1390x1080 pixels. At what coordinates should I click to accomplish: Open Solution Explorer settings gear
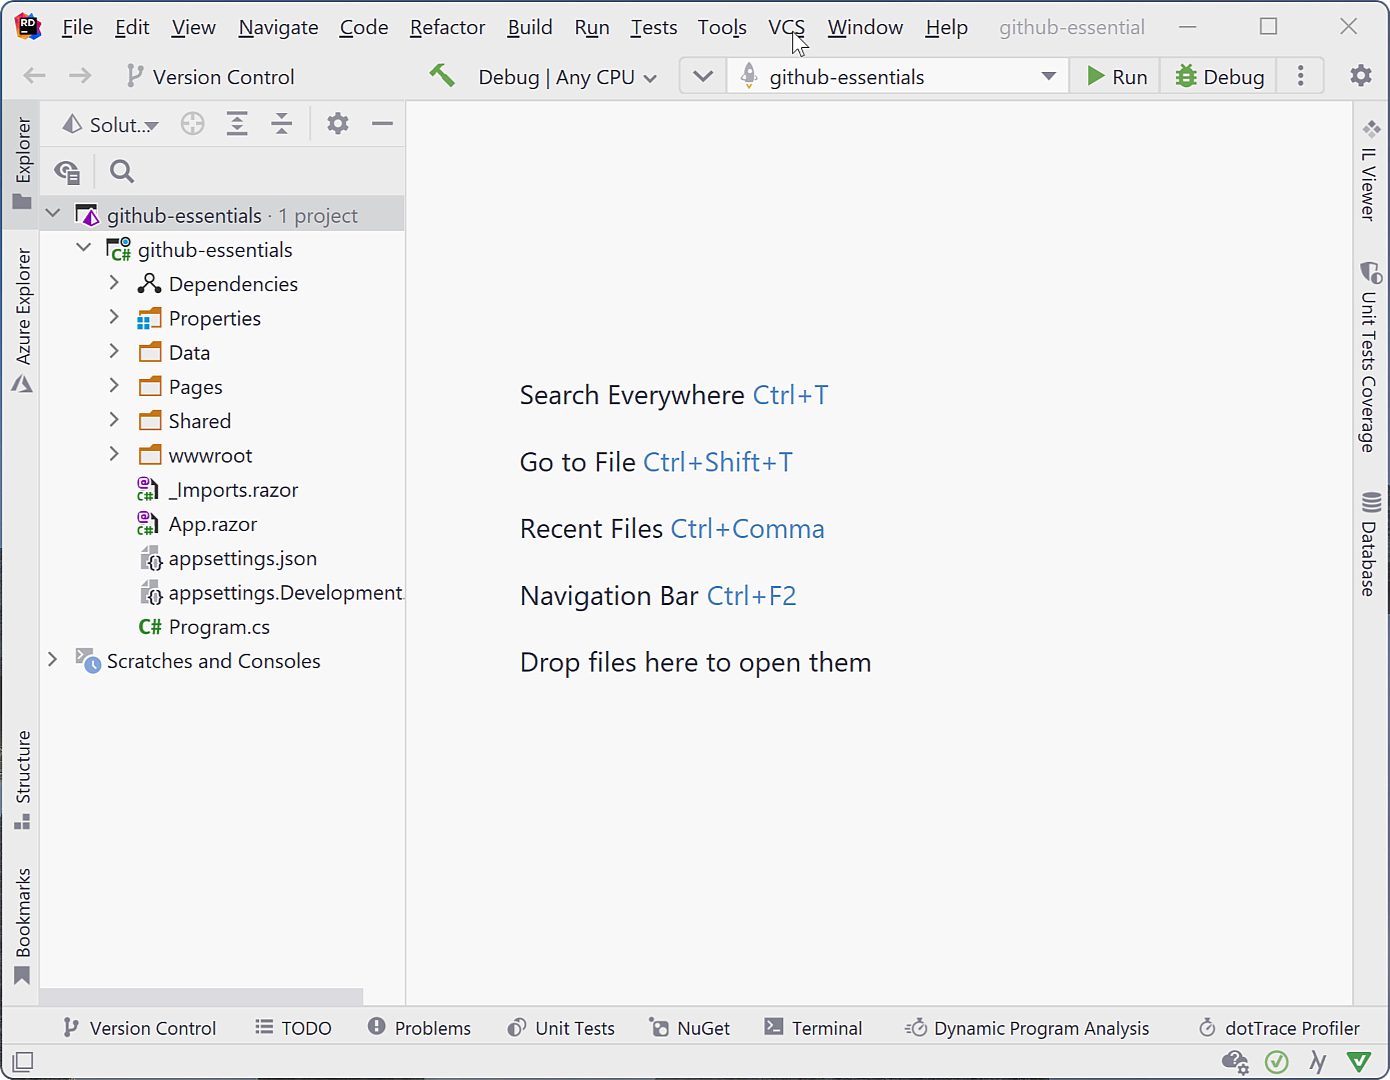point(338,123)
